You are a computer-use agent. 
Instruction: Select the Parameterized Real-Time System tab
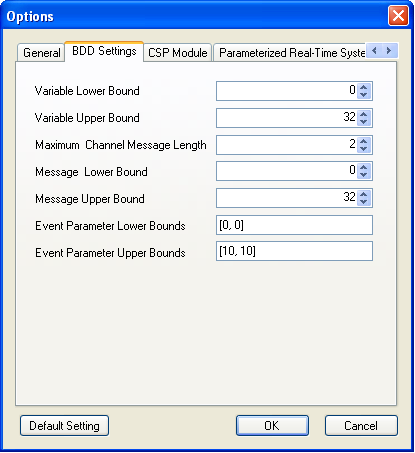point(290,53)
